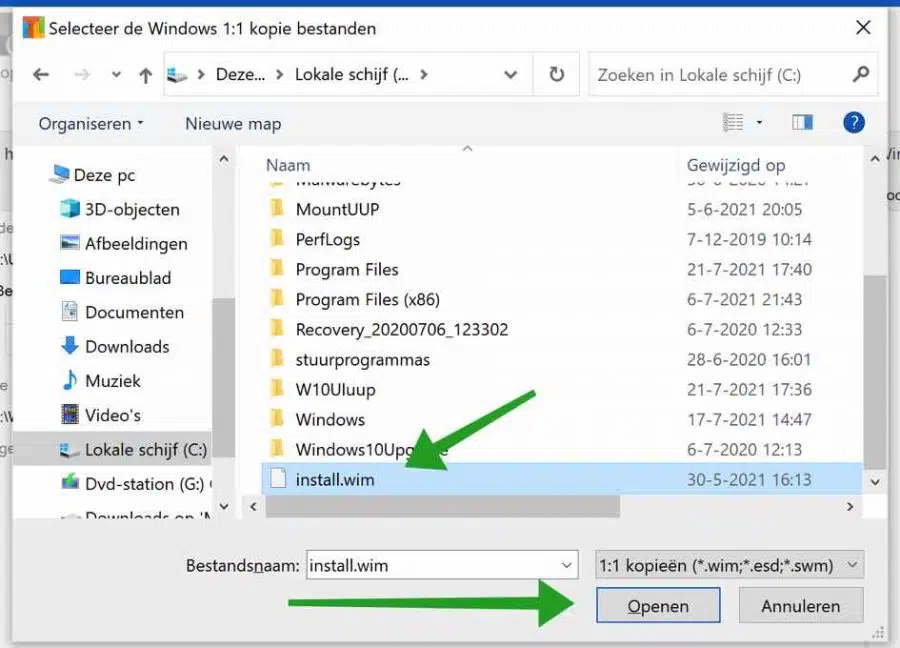Click the forward navigation arrow
Image resolution: width=900 pixels, height=648 pixels.
82,75
